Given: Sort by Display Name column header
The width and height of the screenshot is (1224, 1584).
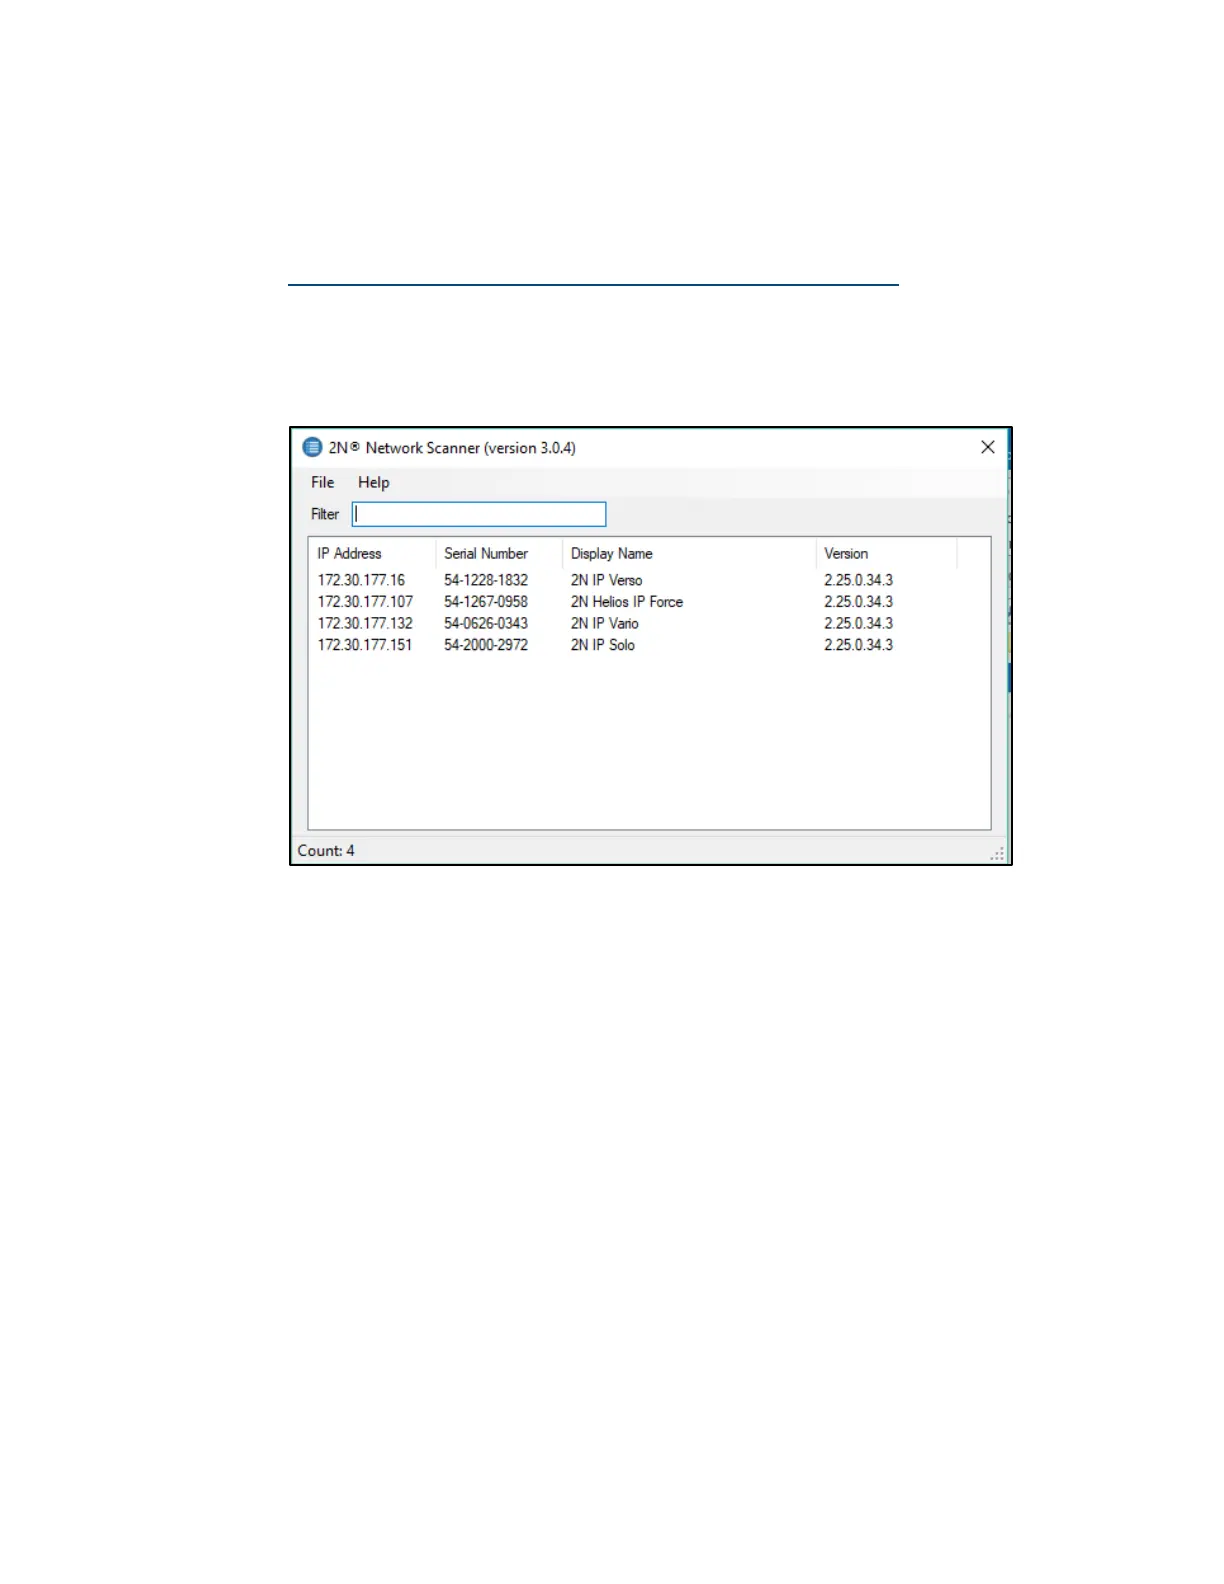Looking at the screenshot, I should [x=689, y=553].
